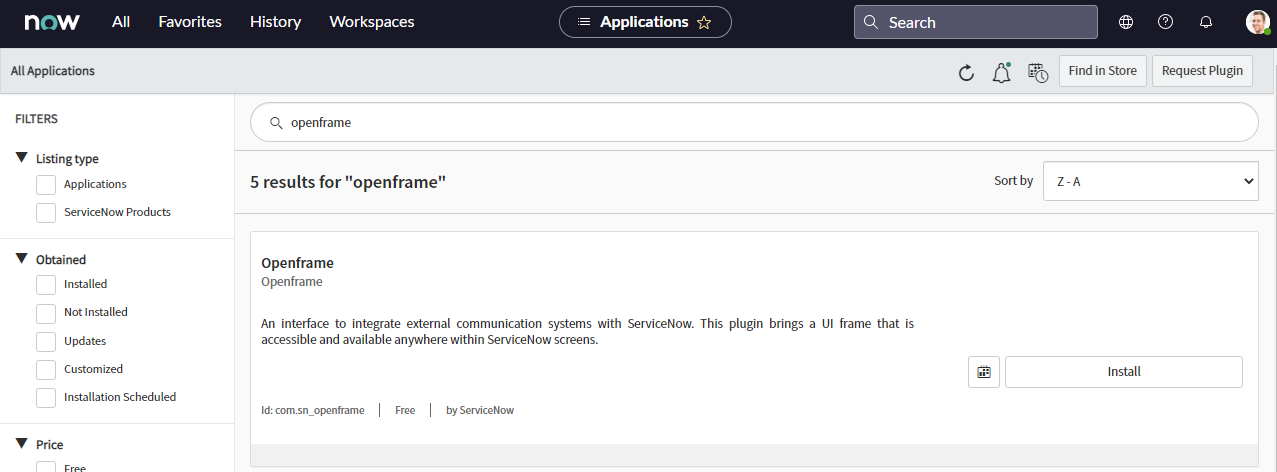Click the Find in Store button
The image size is (1277, 472).
pyautogui.click(x=1102, y=71)
